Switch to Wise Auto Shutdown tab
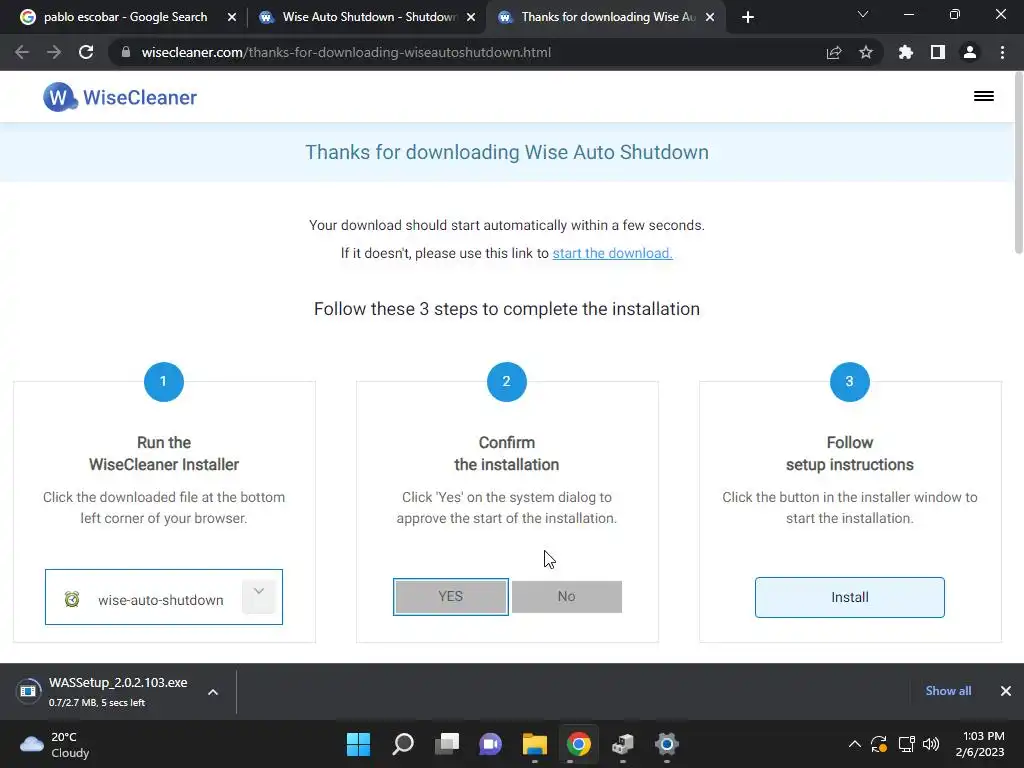1024x768 pixels. (x=366, y=17)
